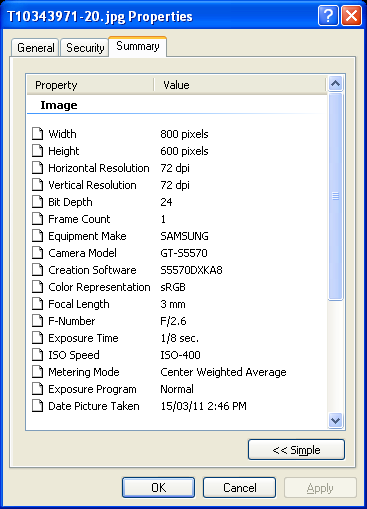Image resolution: width=367 pixels, height=509 pixels.
Task: Click the Property column header
Action: point(91,85)
